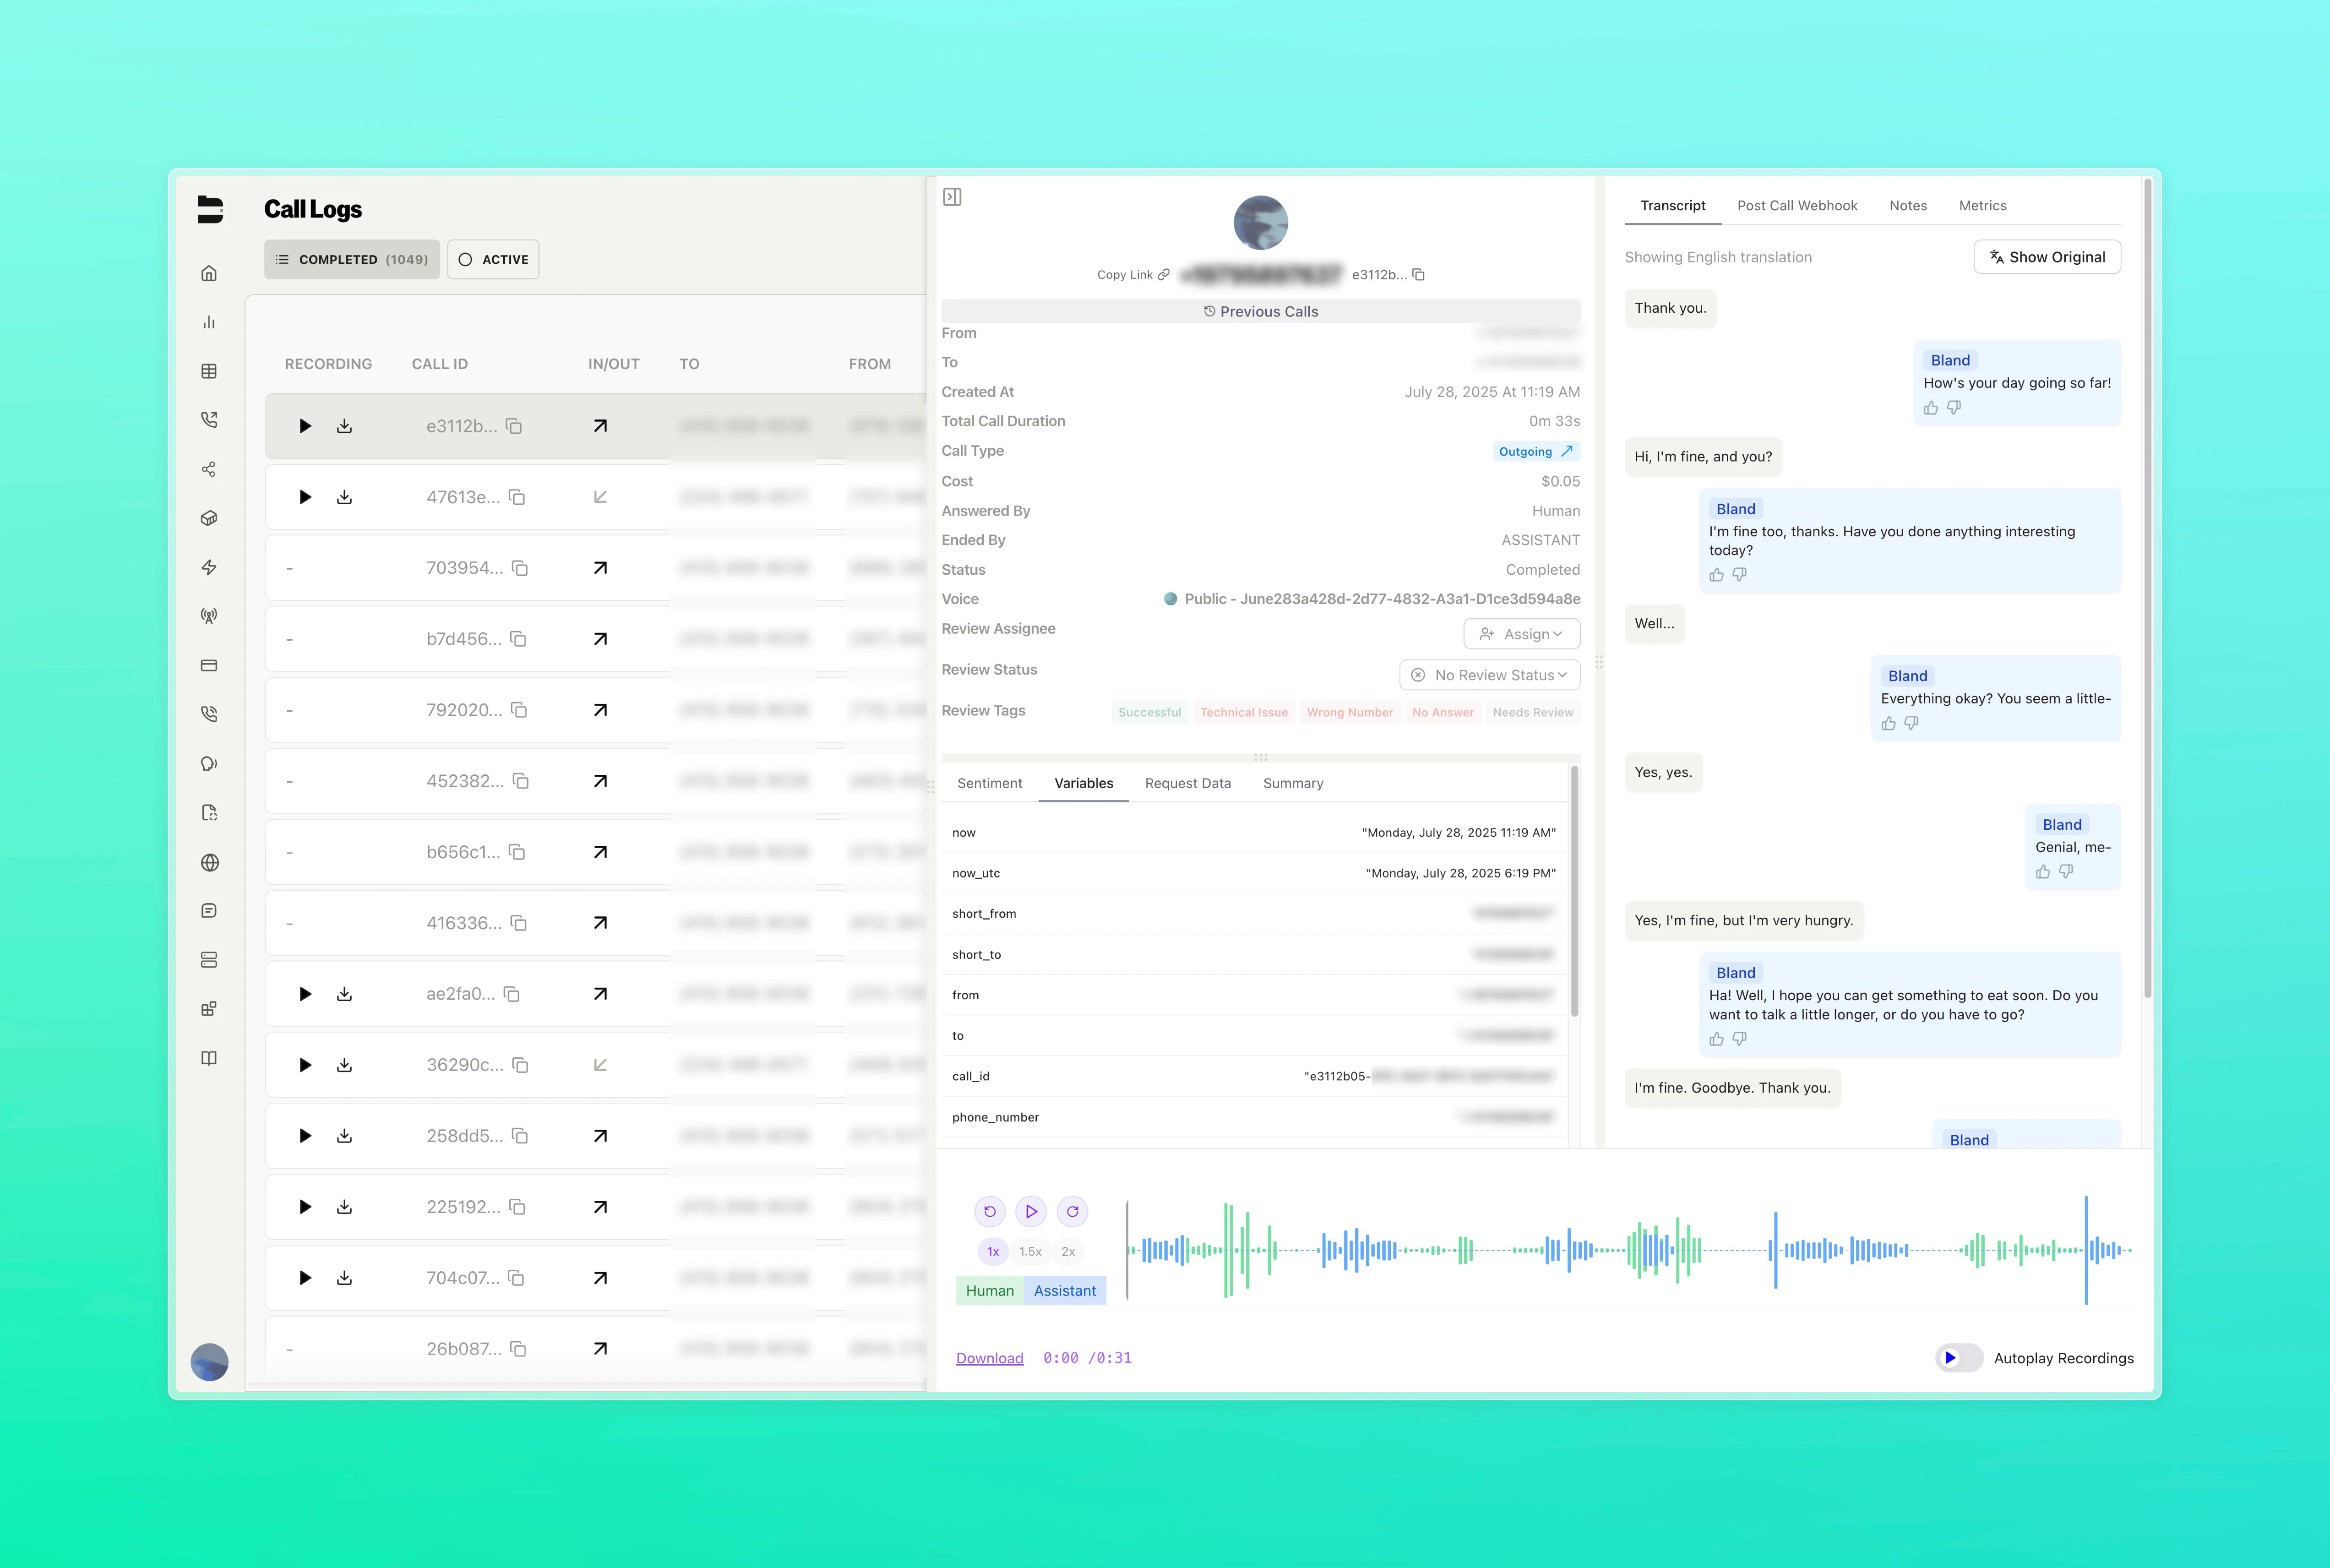The height and width of the screenshot is (1568, 2330).
Task: Select the Transcript tab
Action: 1672,205
